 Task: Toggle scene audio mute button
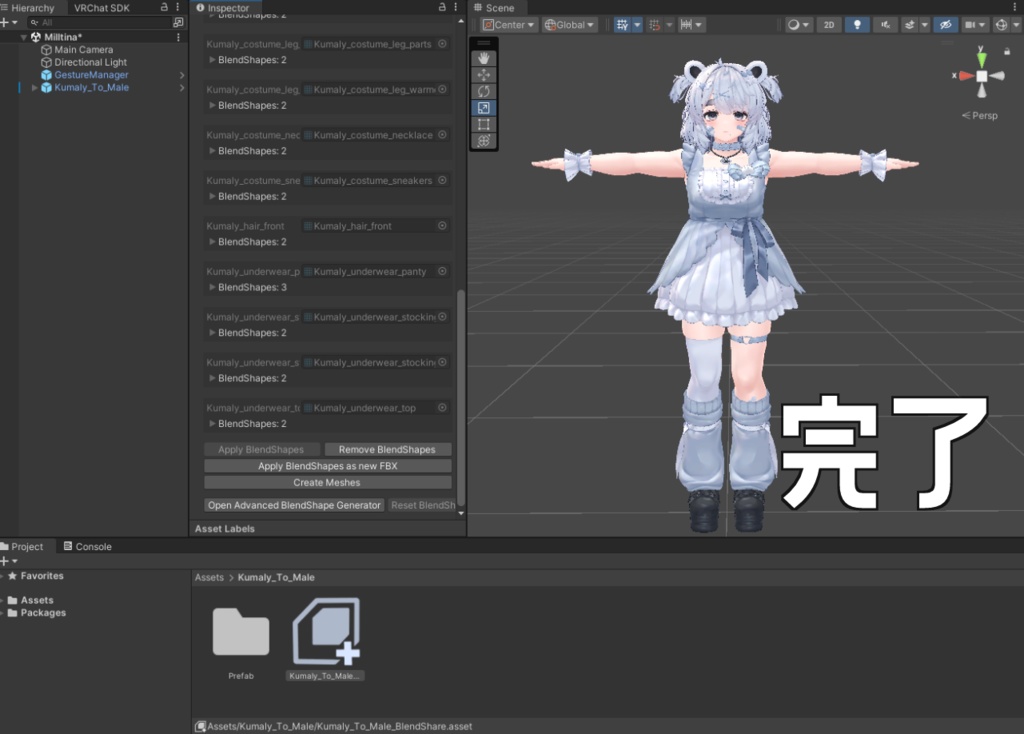[885, 25]
